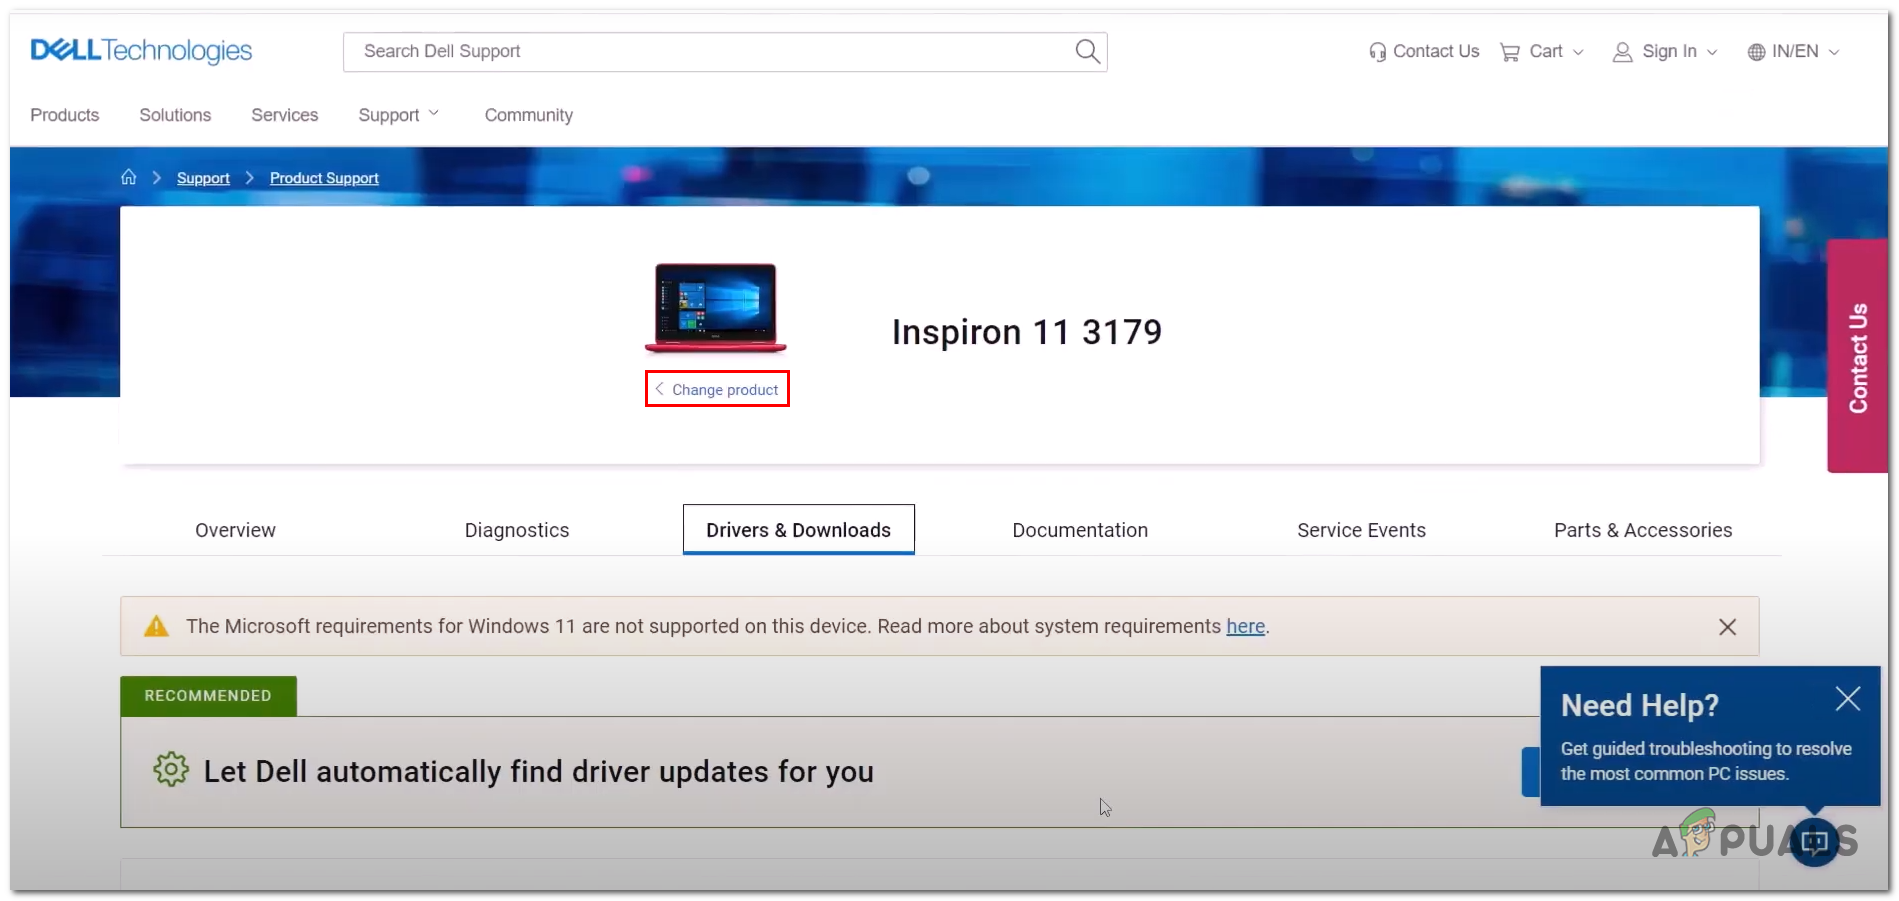This screenshot has width=1899, height=901.
Task: Open the Services menu
Action: tap(285, 115)
